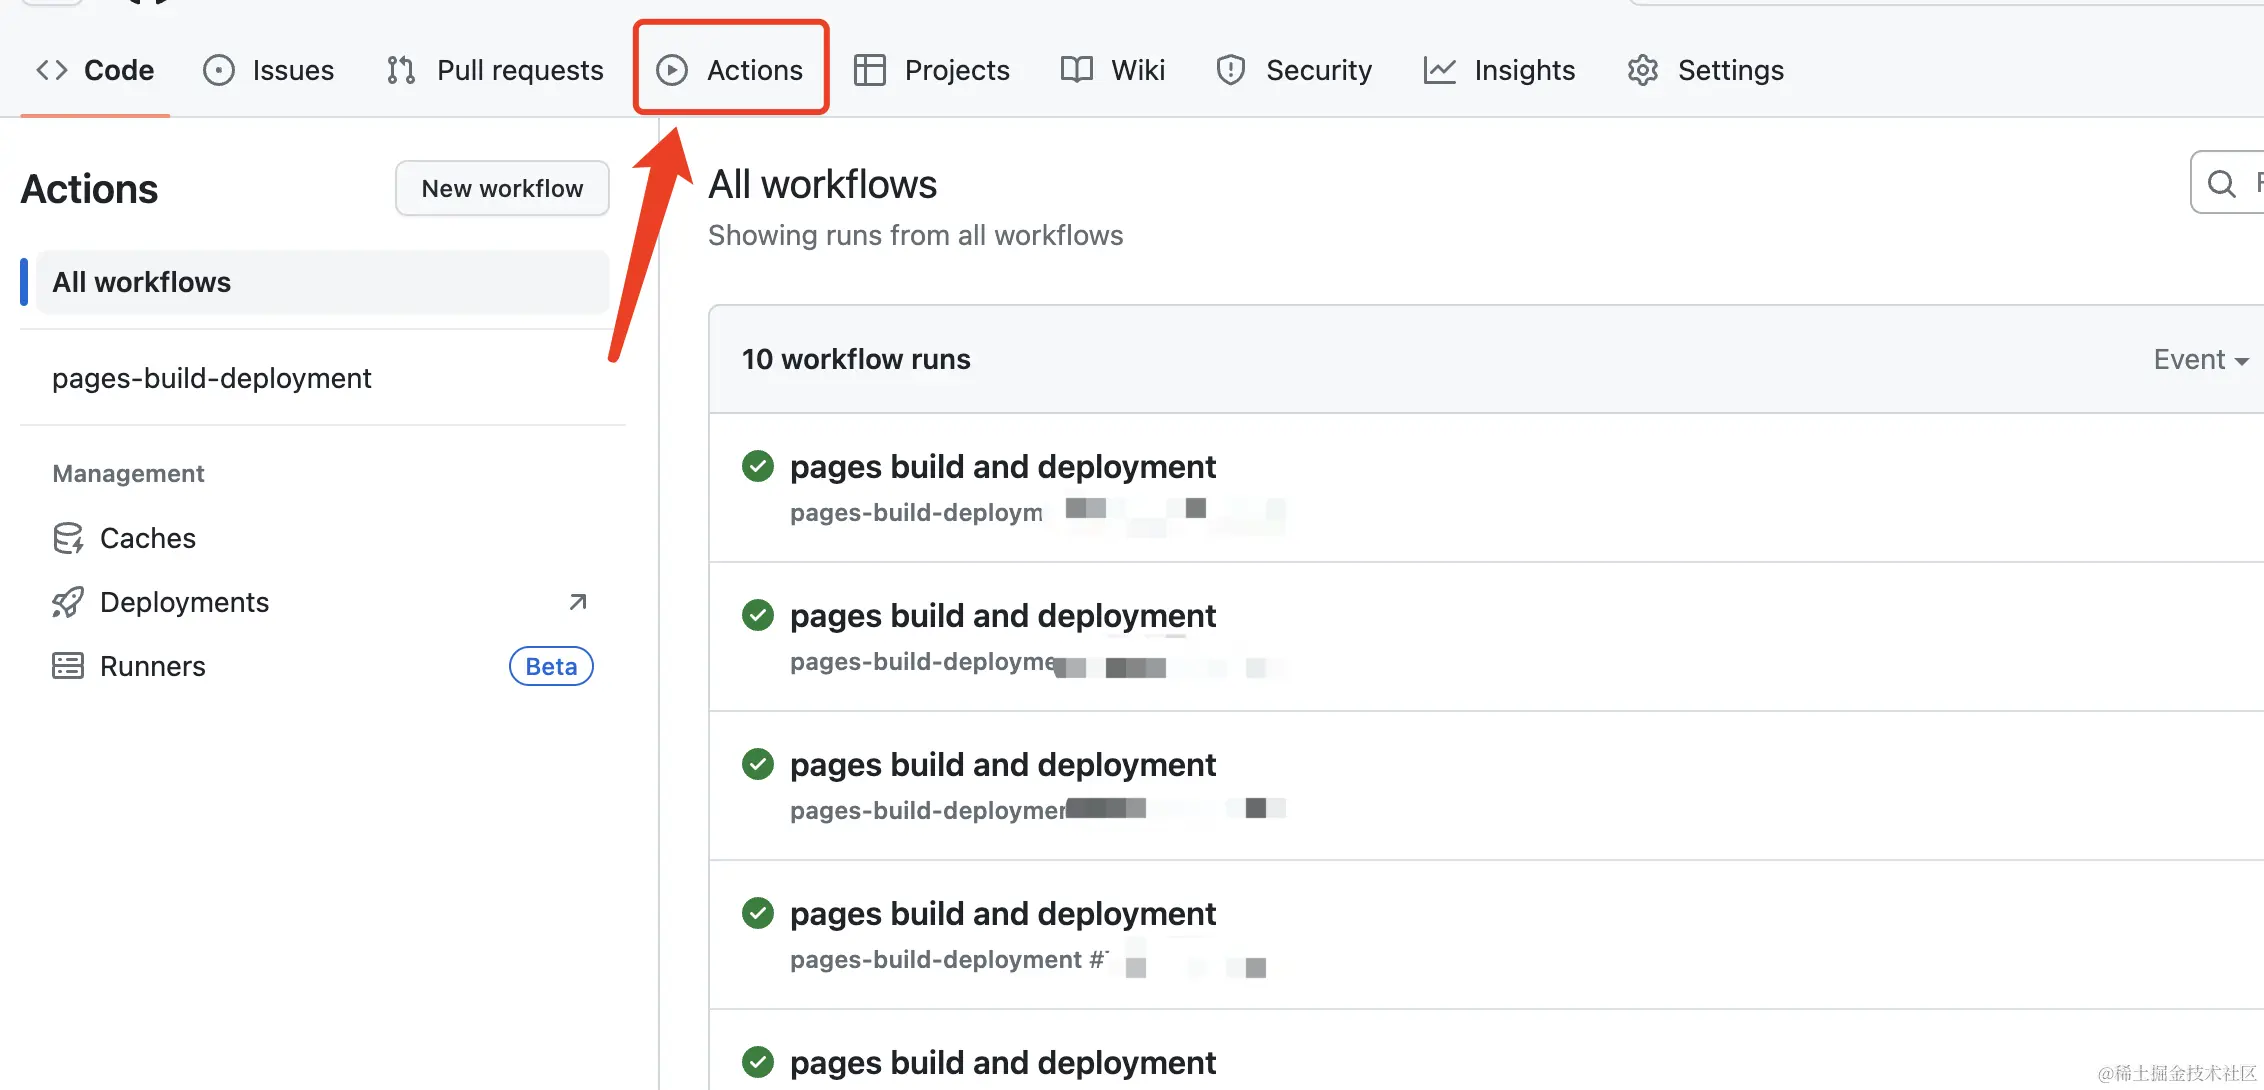Viewport: 2264px width, 1090px height.
Task: Click the Insights graph icon
Action: [1439, 70]
